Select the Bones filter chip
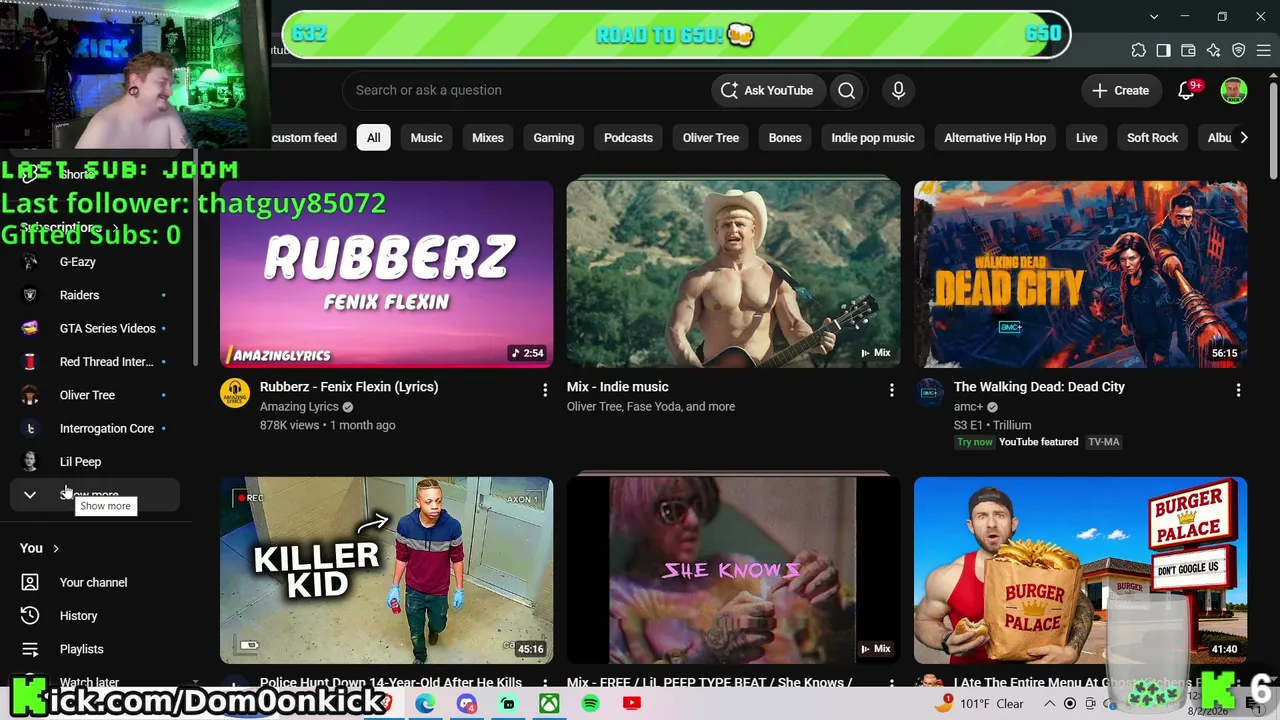 pos(785,138)
